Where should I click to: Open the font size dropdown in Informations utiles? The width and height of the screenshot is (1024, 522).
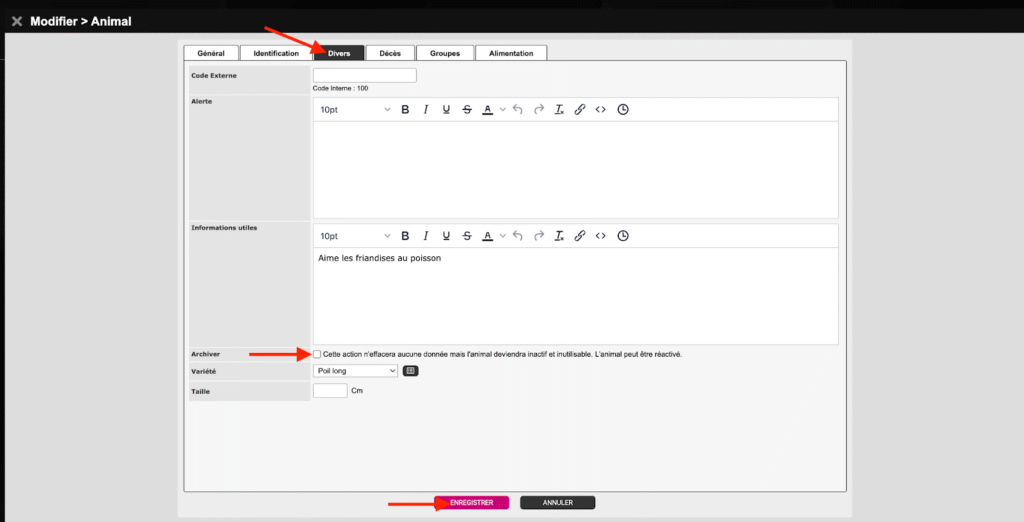[355, 236]
